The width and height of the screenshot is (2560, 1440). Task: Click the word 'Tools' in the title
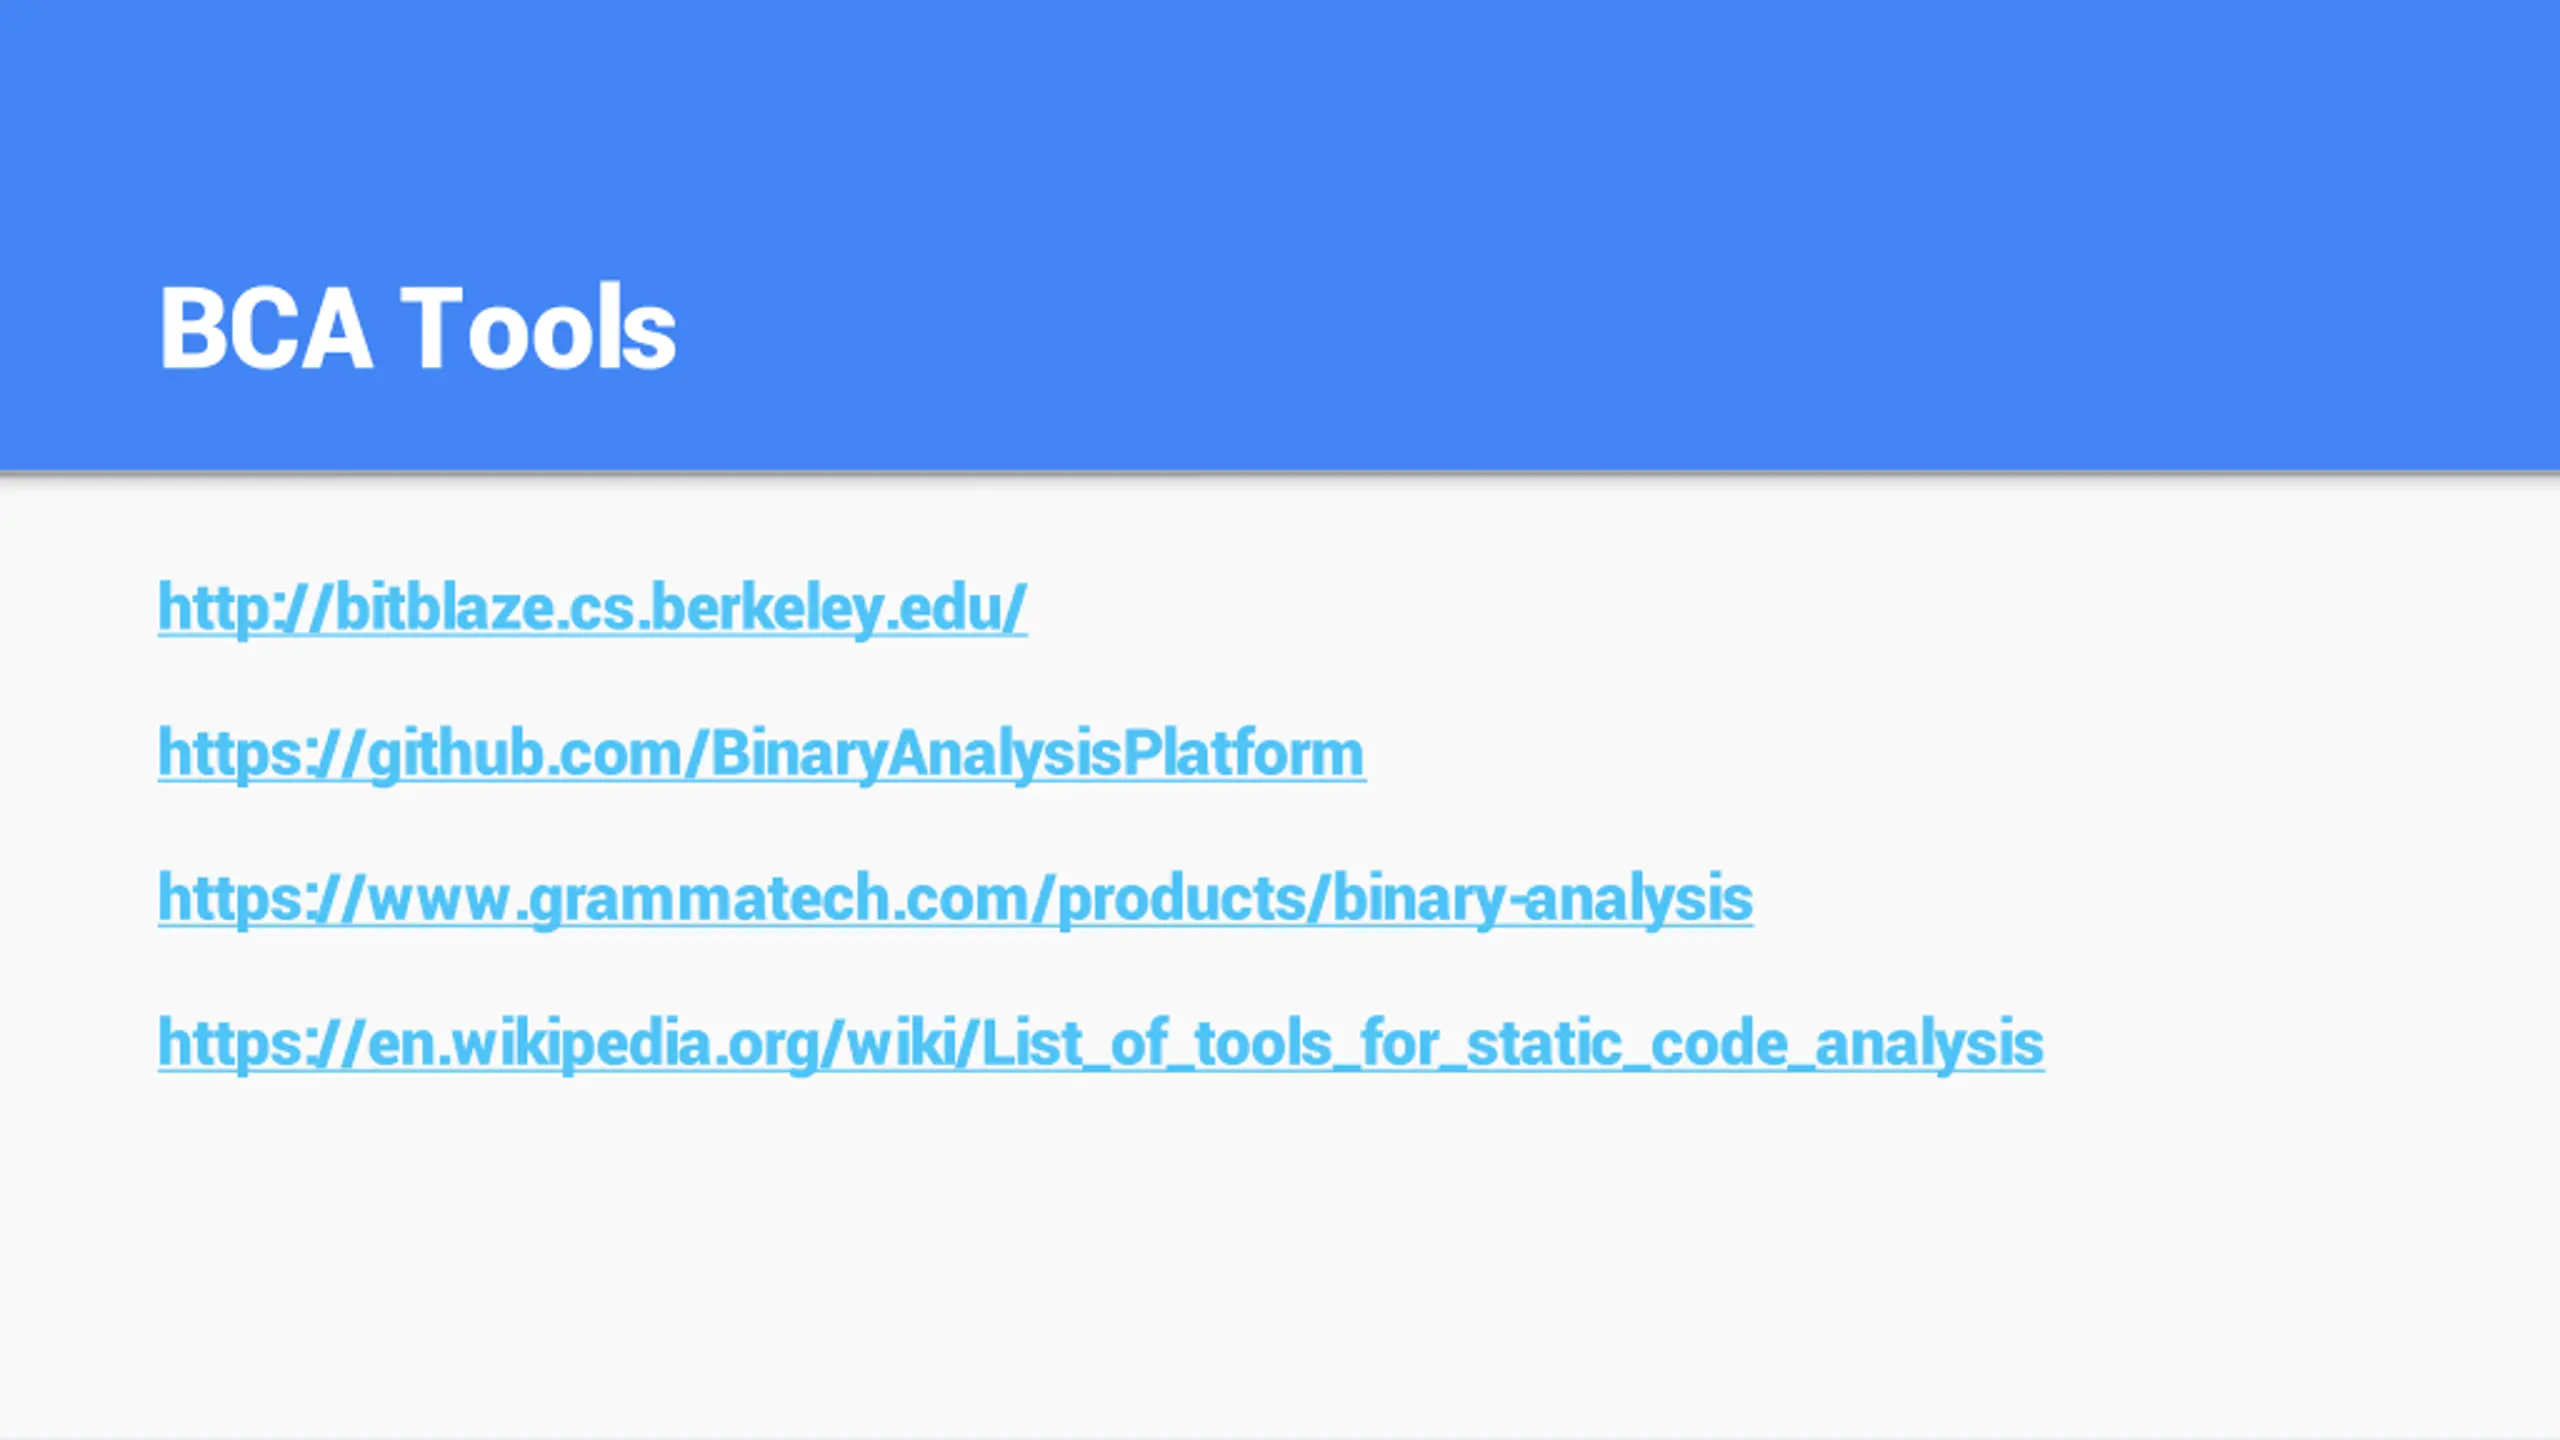pyautogui.click(x=538, y=328)
